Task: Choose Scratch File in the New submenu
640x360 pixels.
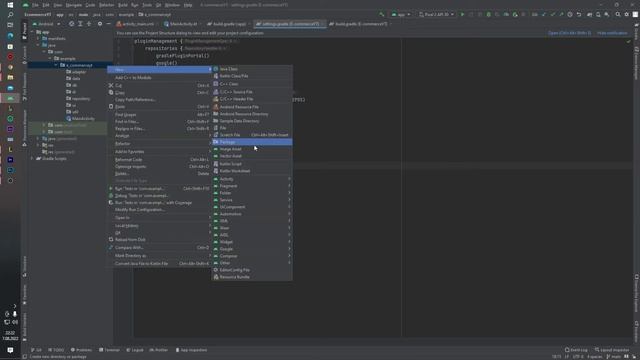Action: (252, 135)
